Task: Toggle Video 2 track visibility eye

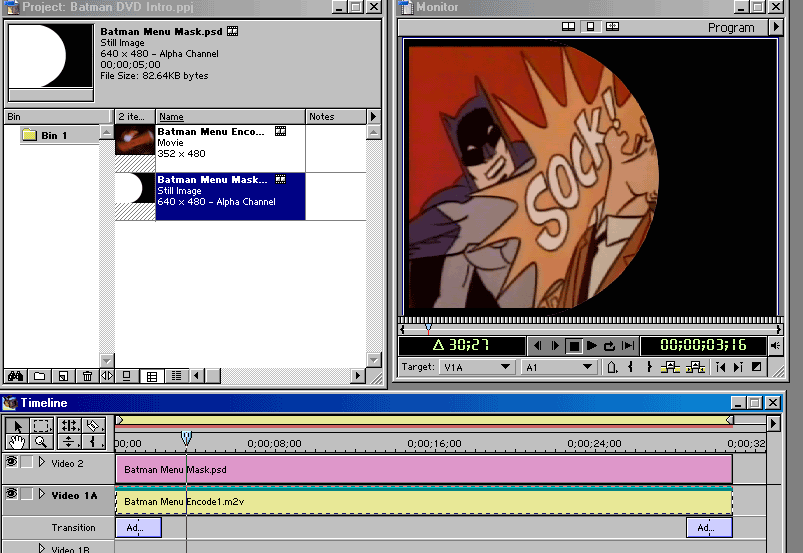Action: click(11, 462)
